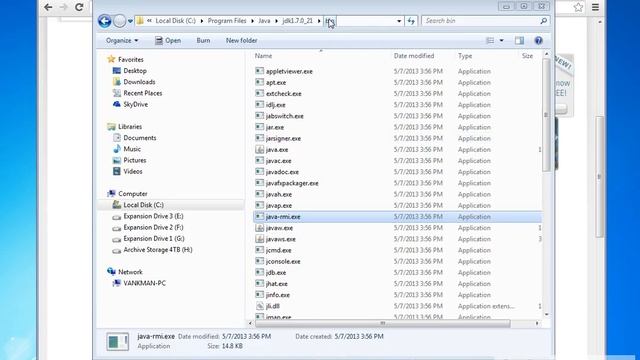The image size is (640, 360).
Task: Select Network in navigation pane
Action: (130, 272)
